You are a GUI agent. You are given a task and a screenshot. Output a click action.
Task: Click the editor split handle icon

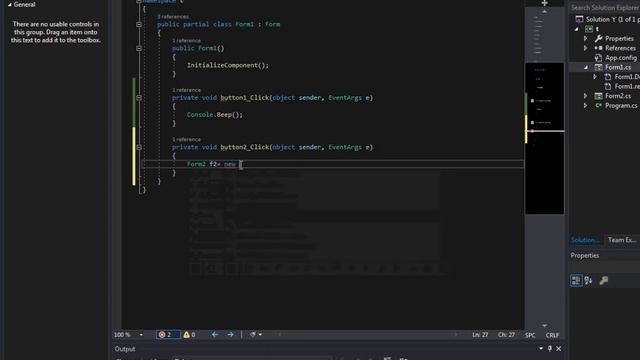[544, 3]
